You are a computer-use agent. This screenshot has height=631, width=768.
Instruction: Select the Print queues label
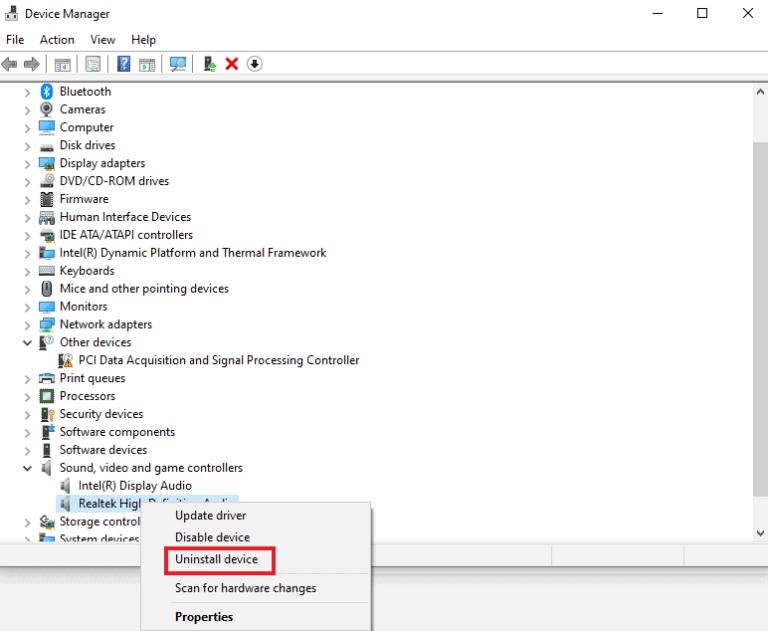[93, 378]
